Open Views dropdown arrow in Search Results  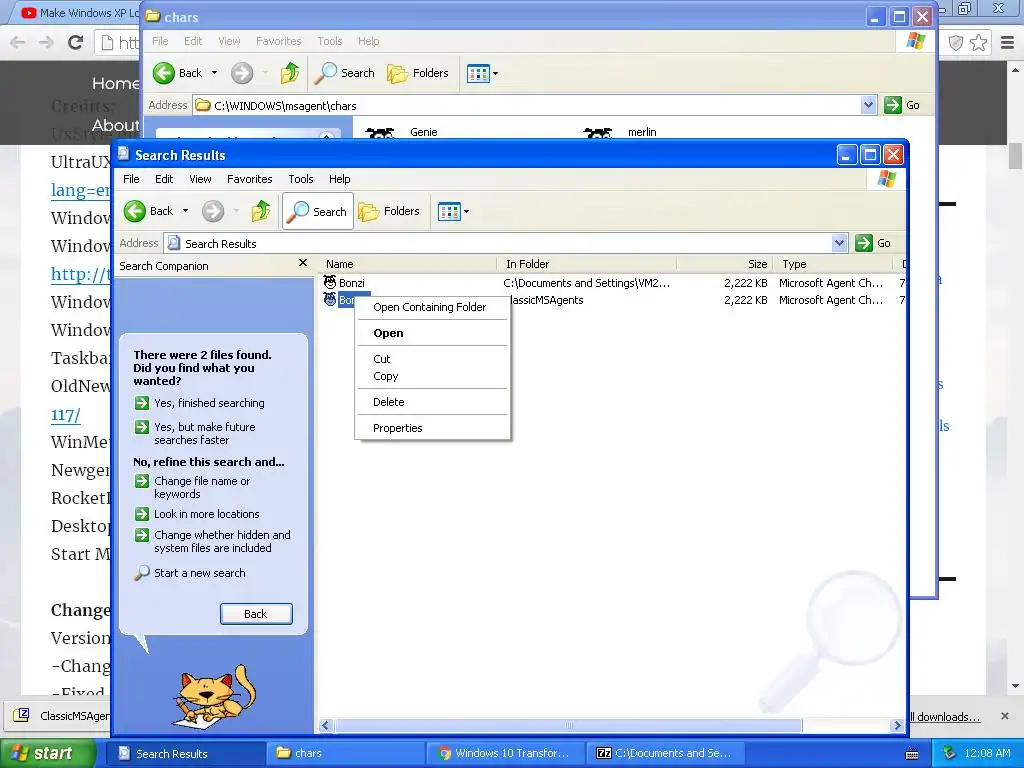pos(466,212)
